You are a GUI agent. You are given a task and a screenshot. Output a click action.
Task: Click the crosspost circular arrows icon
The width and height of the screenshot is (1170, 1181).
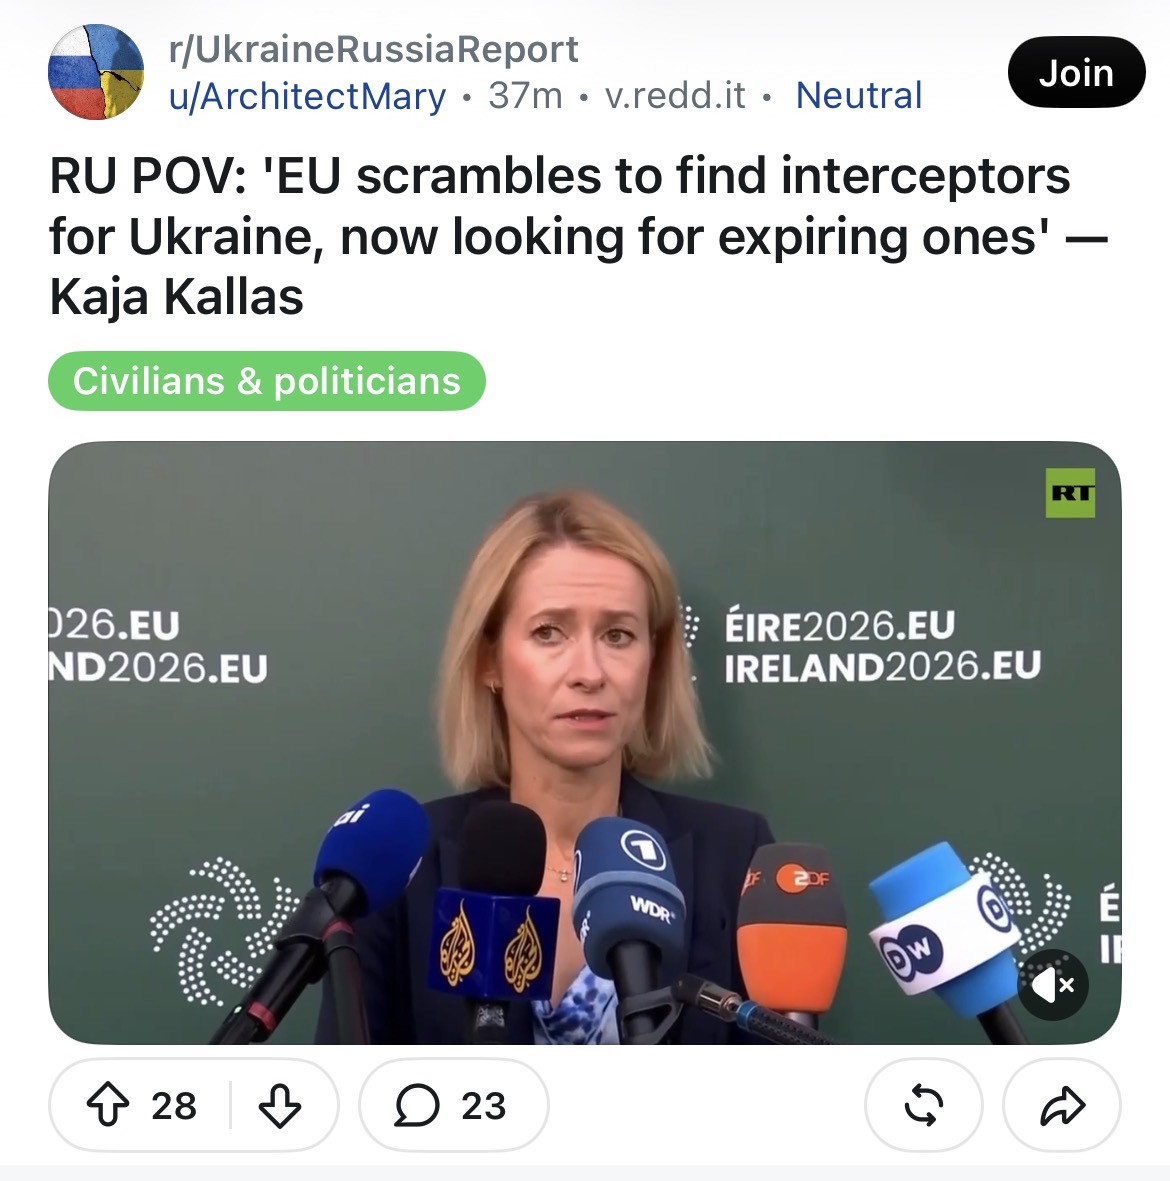924,1105
